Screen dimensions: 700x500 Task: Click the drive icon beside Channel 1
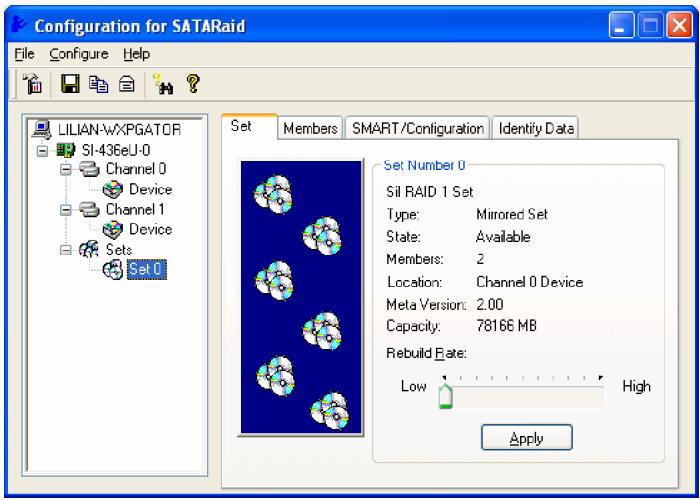(89, 209)
